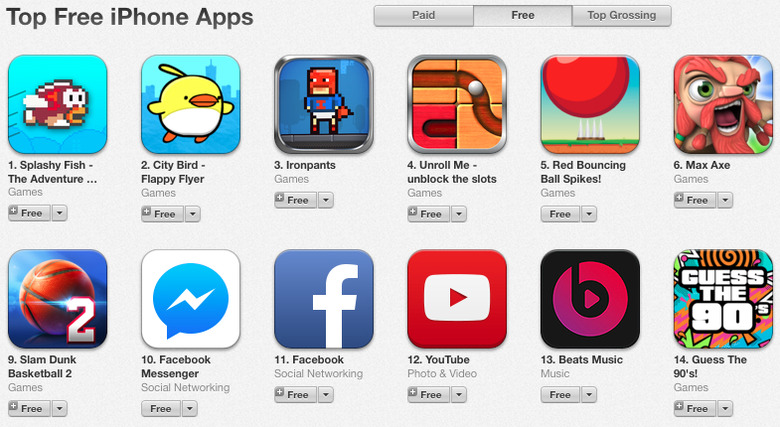Expand dropdown arrow next to Ironpants Free button
This screenshot has width=780, height=427.
tap(326, 200)
